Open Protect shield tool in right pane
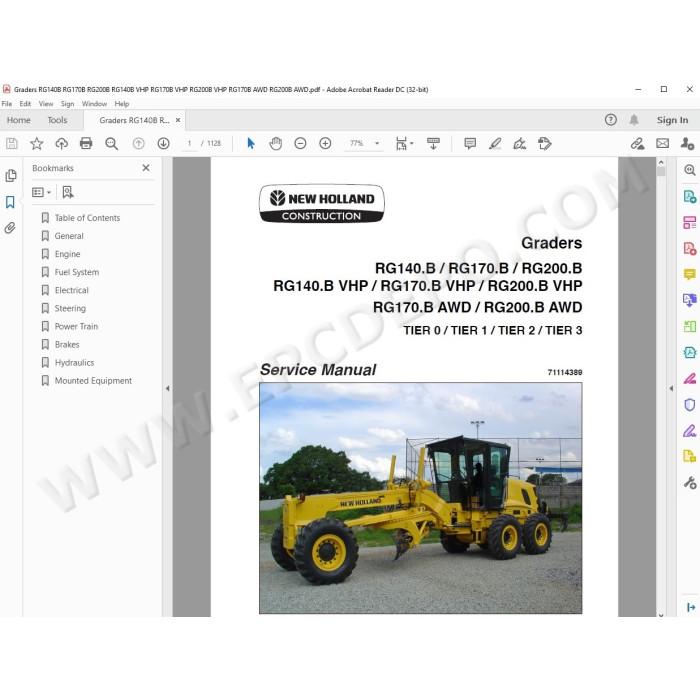This screenshot has width=700, height=700. point(690,404)
